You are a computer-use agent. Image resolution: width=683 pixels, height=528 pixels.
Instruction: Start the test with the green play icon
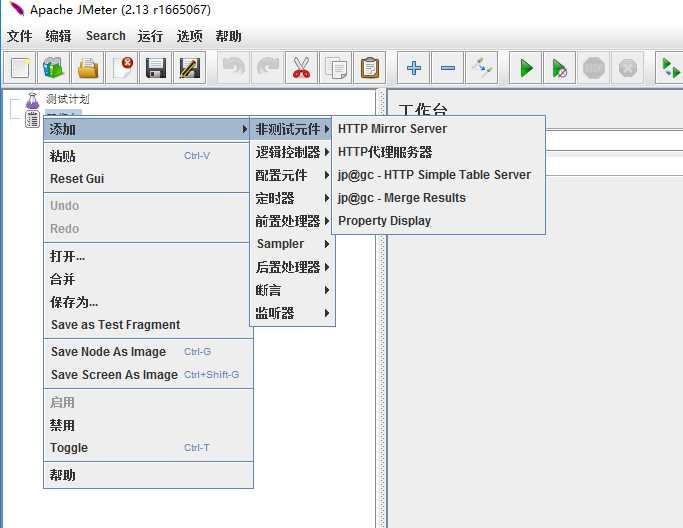pyautogui.click(x=525, y=68)
